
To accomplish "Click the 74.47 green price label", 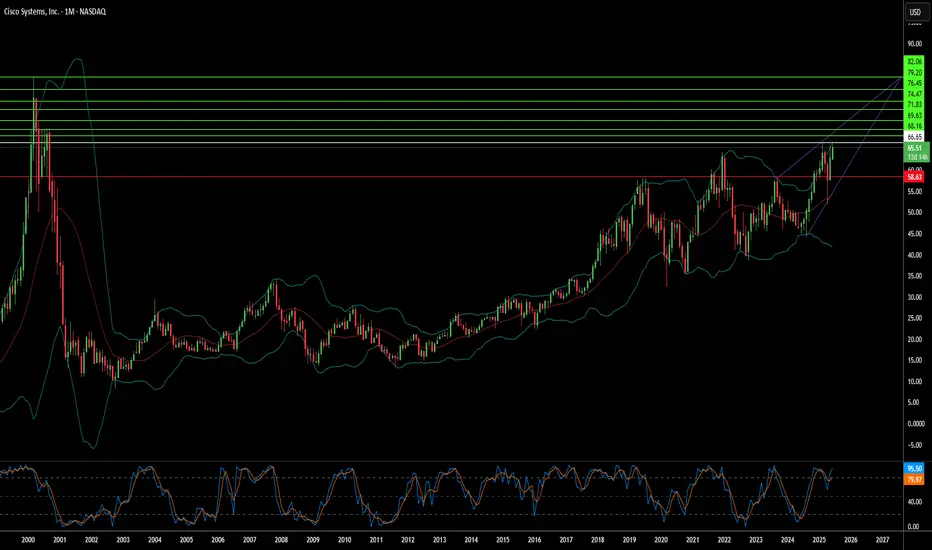I will (x=914, y=94).
